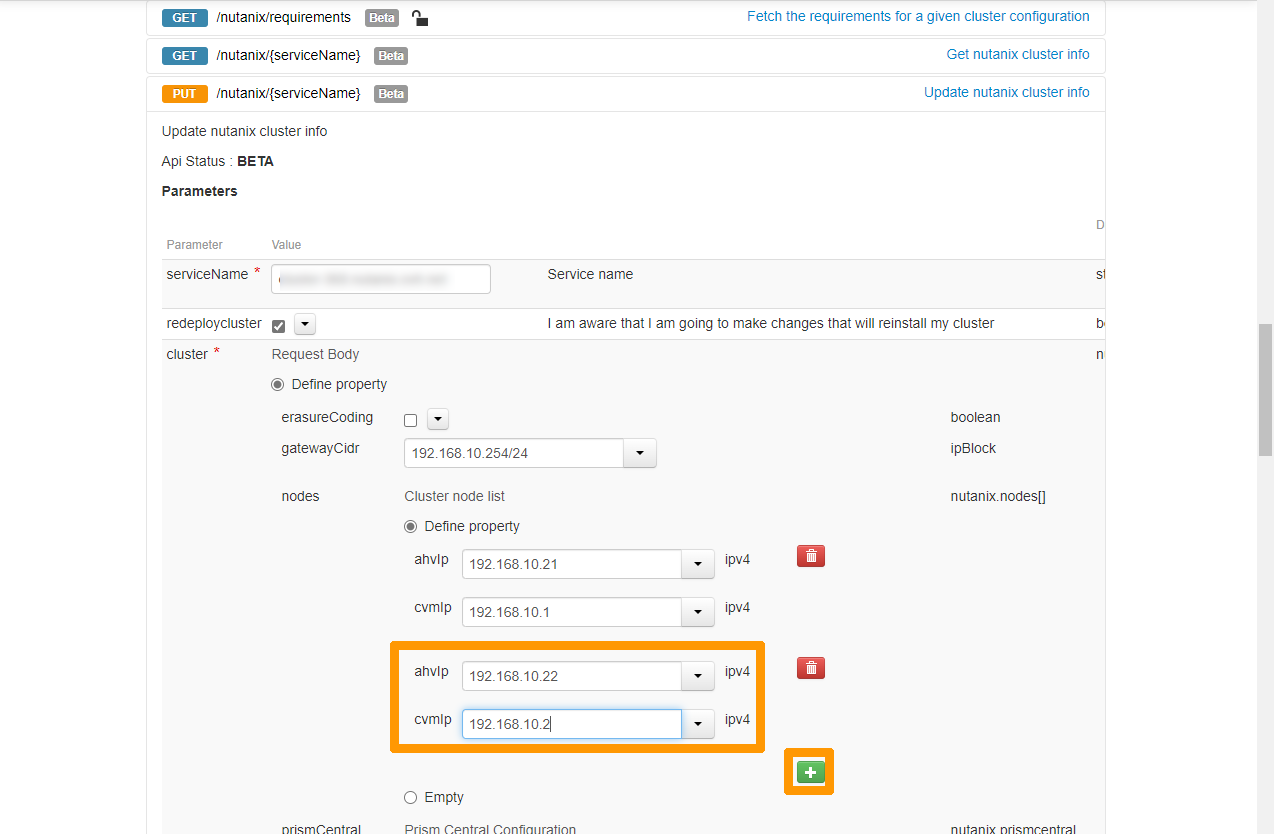Click the GET badge on /nutanix/{serviceName}

pyautogui.click(x=184, y=55)
